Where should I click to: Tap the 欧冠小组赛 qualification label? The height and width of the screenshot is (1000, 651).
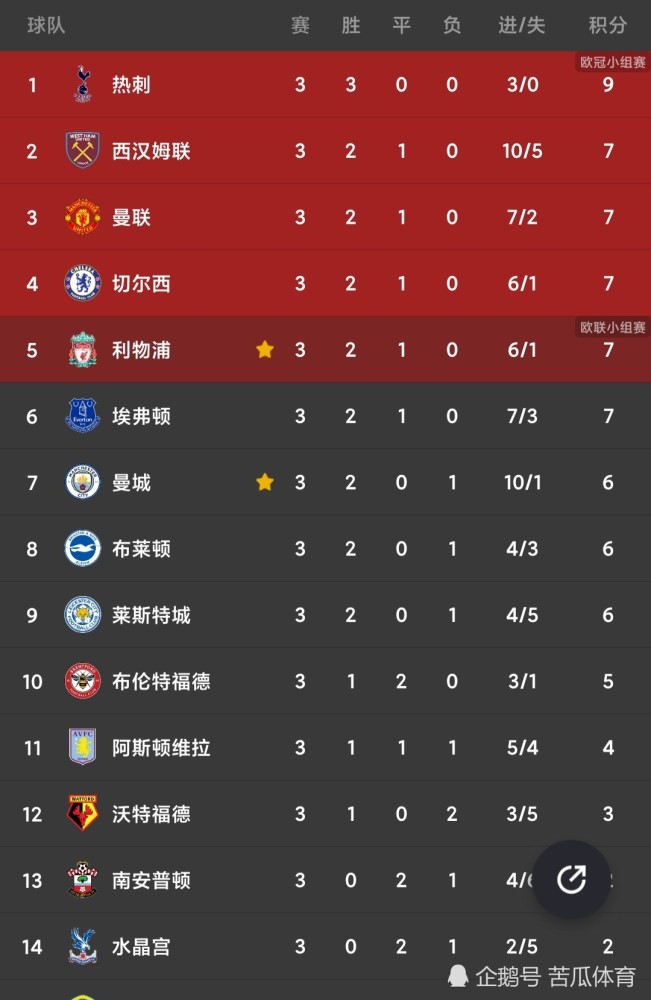(x=613, y=62)
